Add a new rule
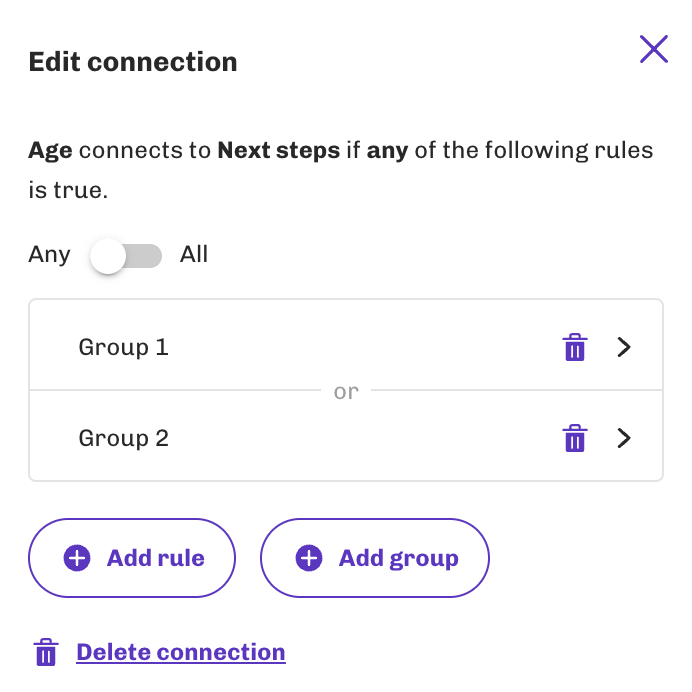The image size is (692, 692). (x=132, y=558)
